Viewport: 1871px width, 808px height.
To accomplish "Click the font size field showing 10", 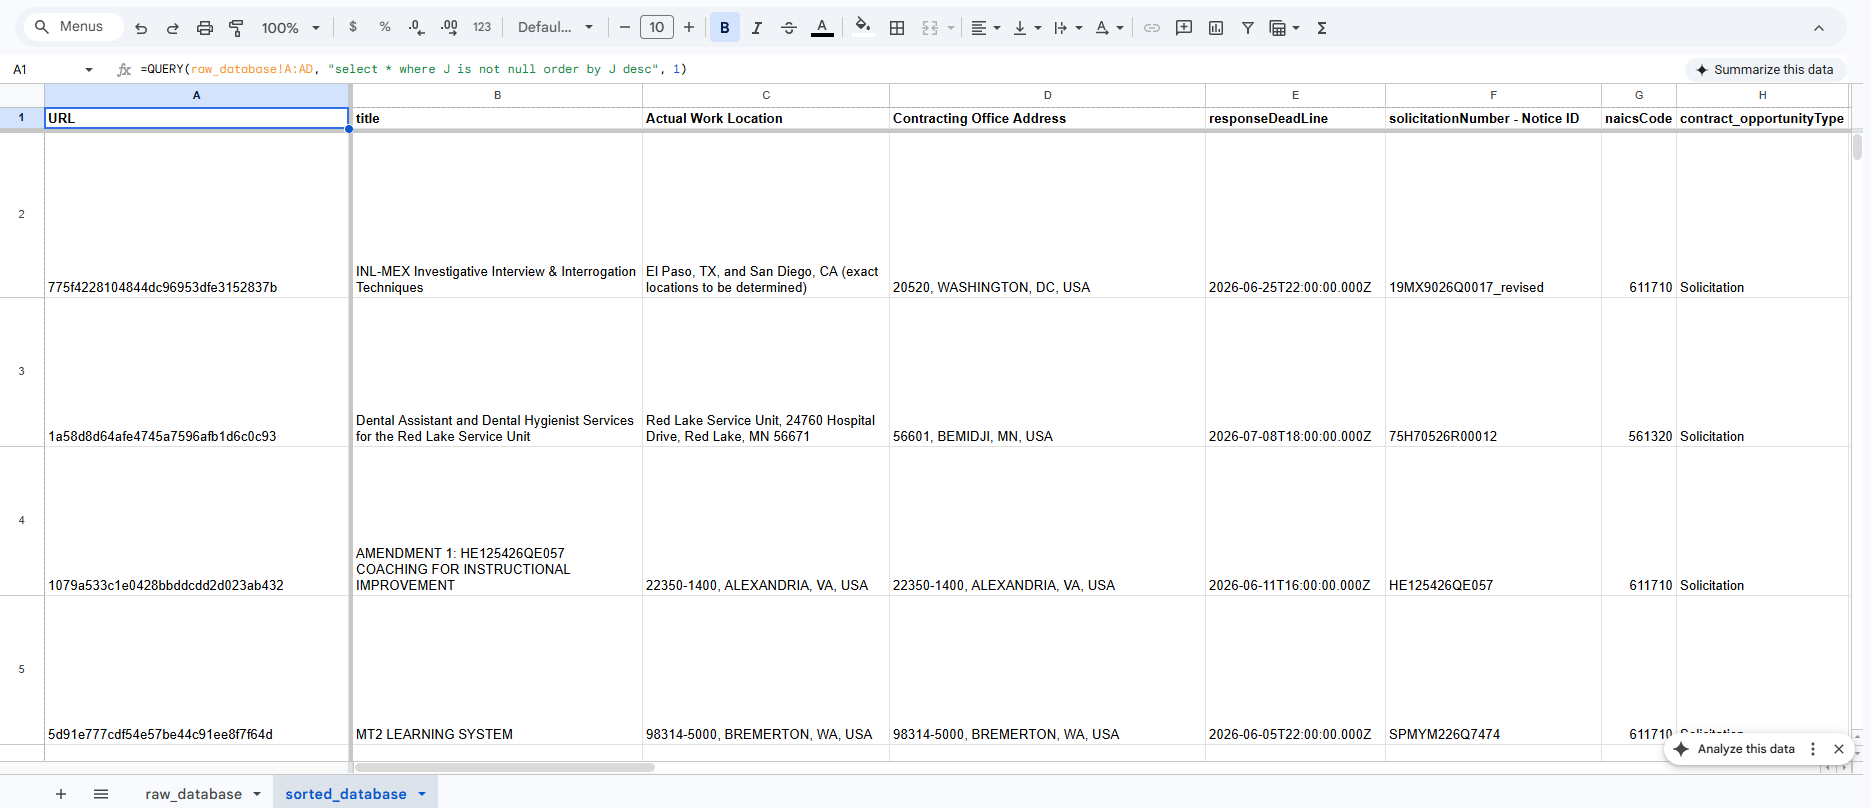I will click(x=656, y=27).
